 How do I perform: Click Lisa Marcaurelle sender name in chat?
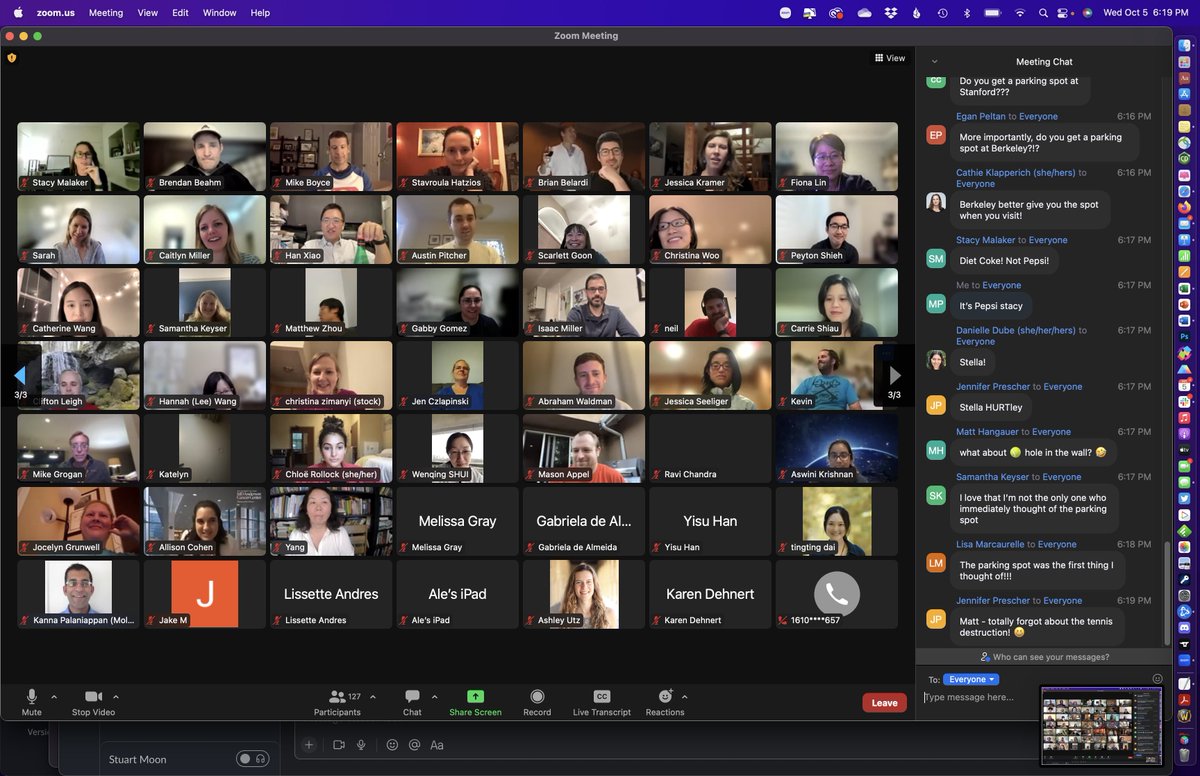[990, 545]
